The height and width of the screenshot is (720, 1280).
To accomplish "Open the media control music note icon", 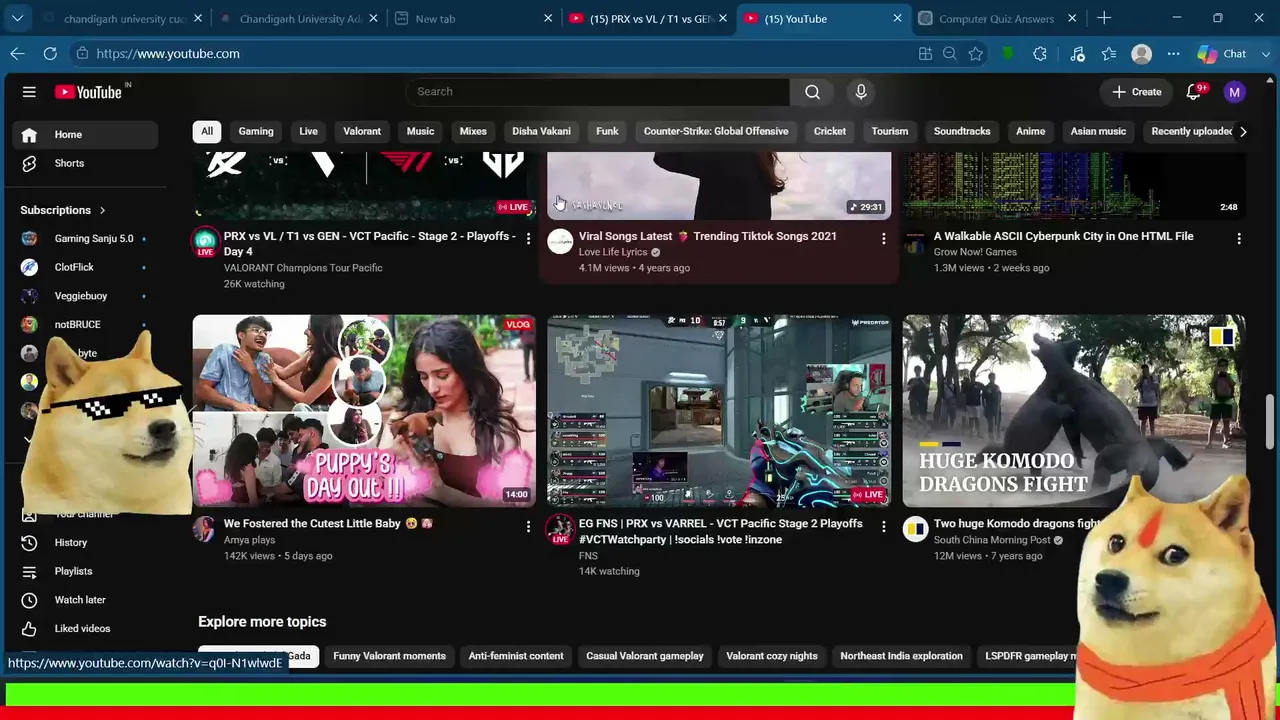I will point(1077,54).
